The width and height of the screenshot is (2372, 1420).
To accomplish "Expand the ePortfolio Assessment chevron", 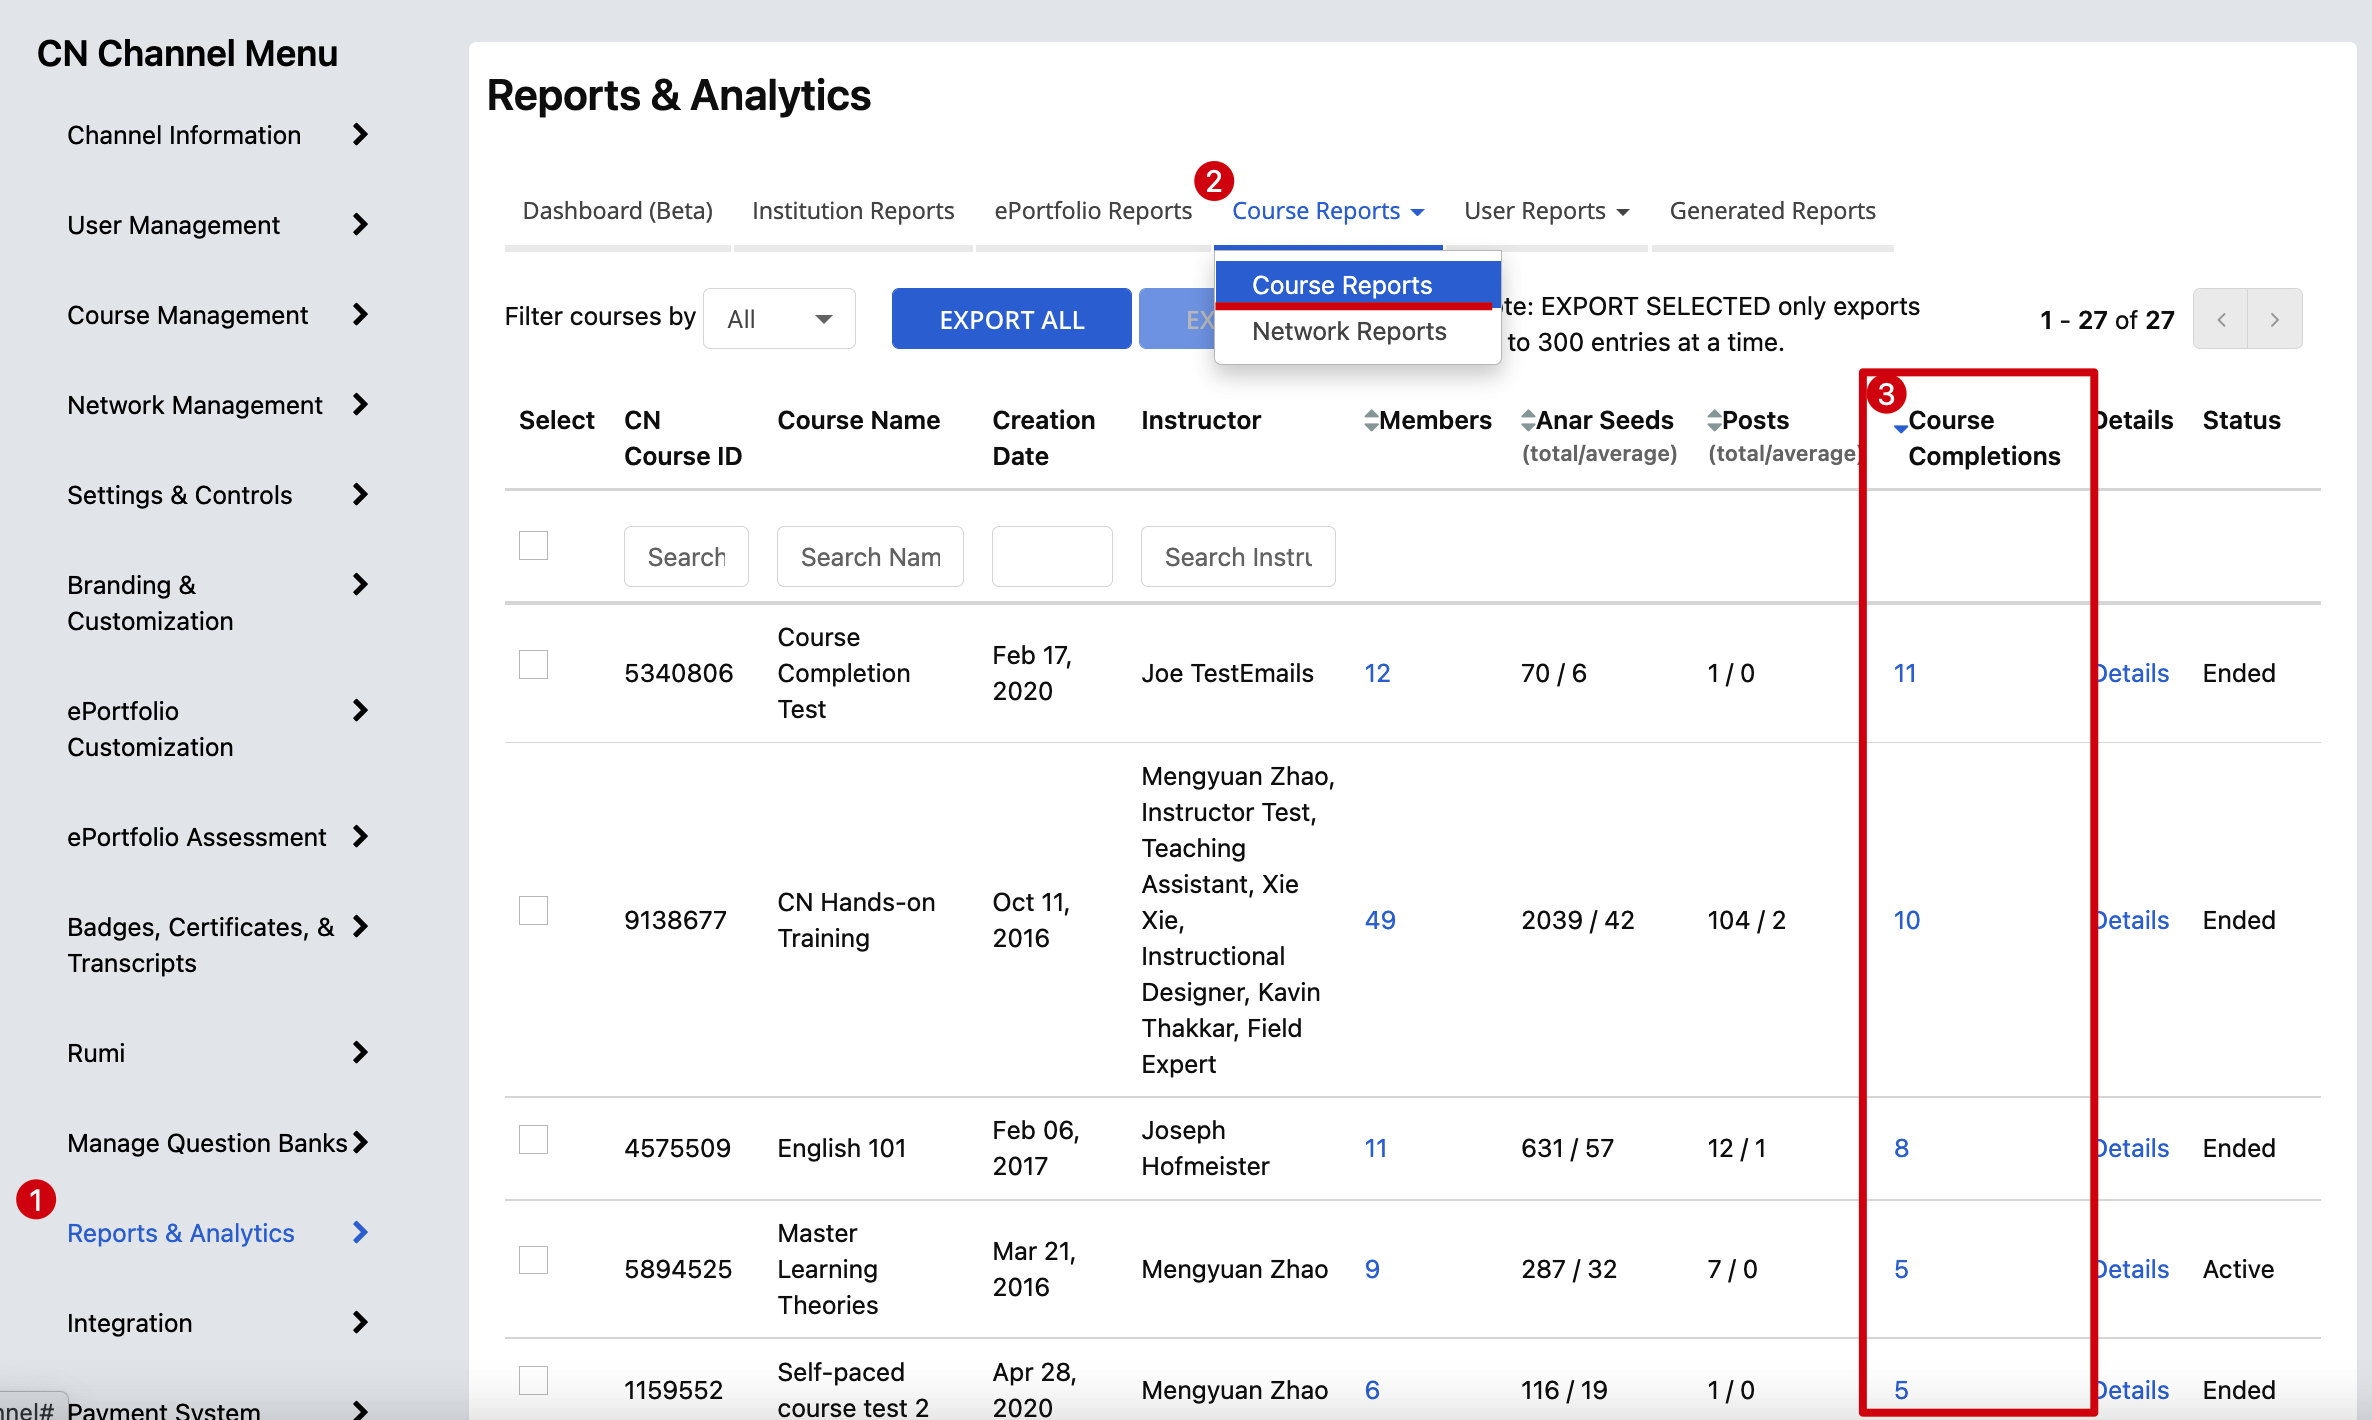I will coord(361,837).
